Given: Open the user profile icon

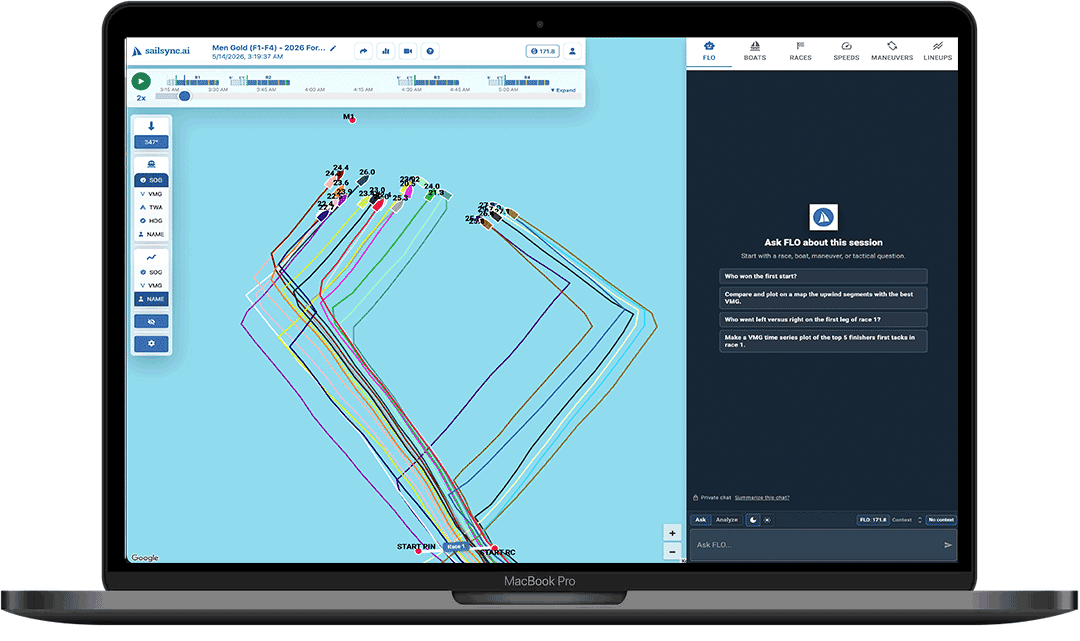Looking at the screenshot, I should click(572, 51).
